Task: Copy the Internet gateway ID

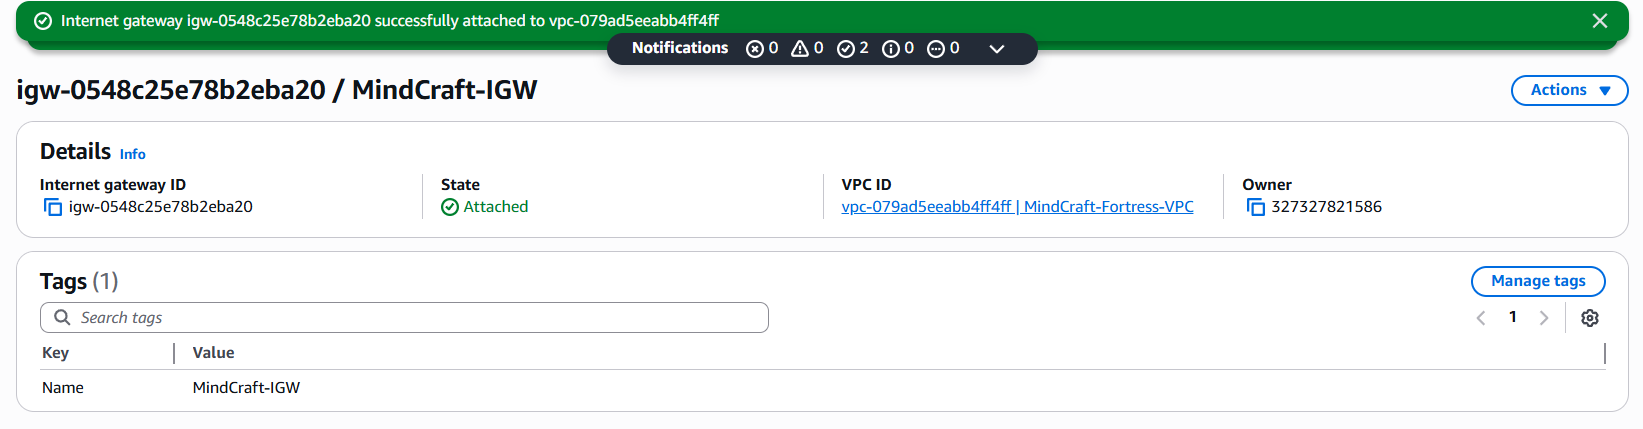Action: coord(53,207)
